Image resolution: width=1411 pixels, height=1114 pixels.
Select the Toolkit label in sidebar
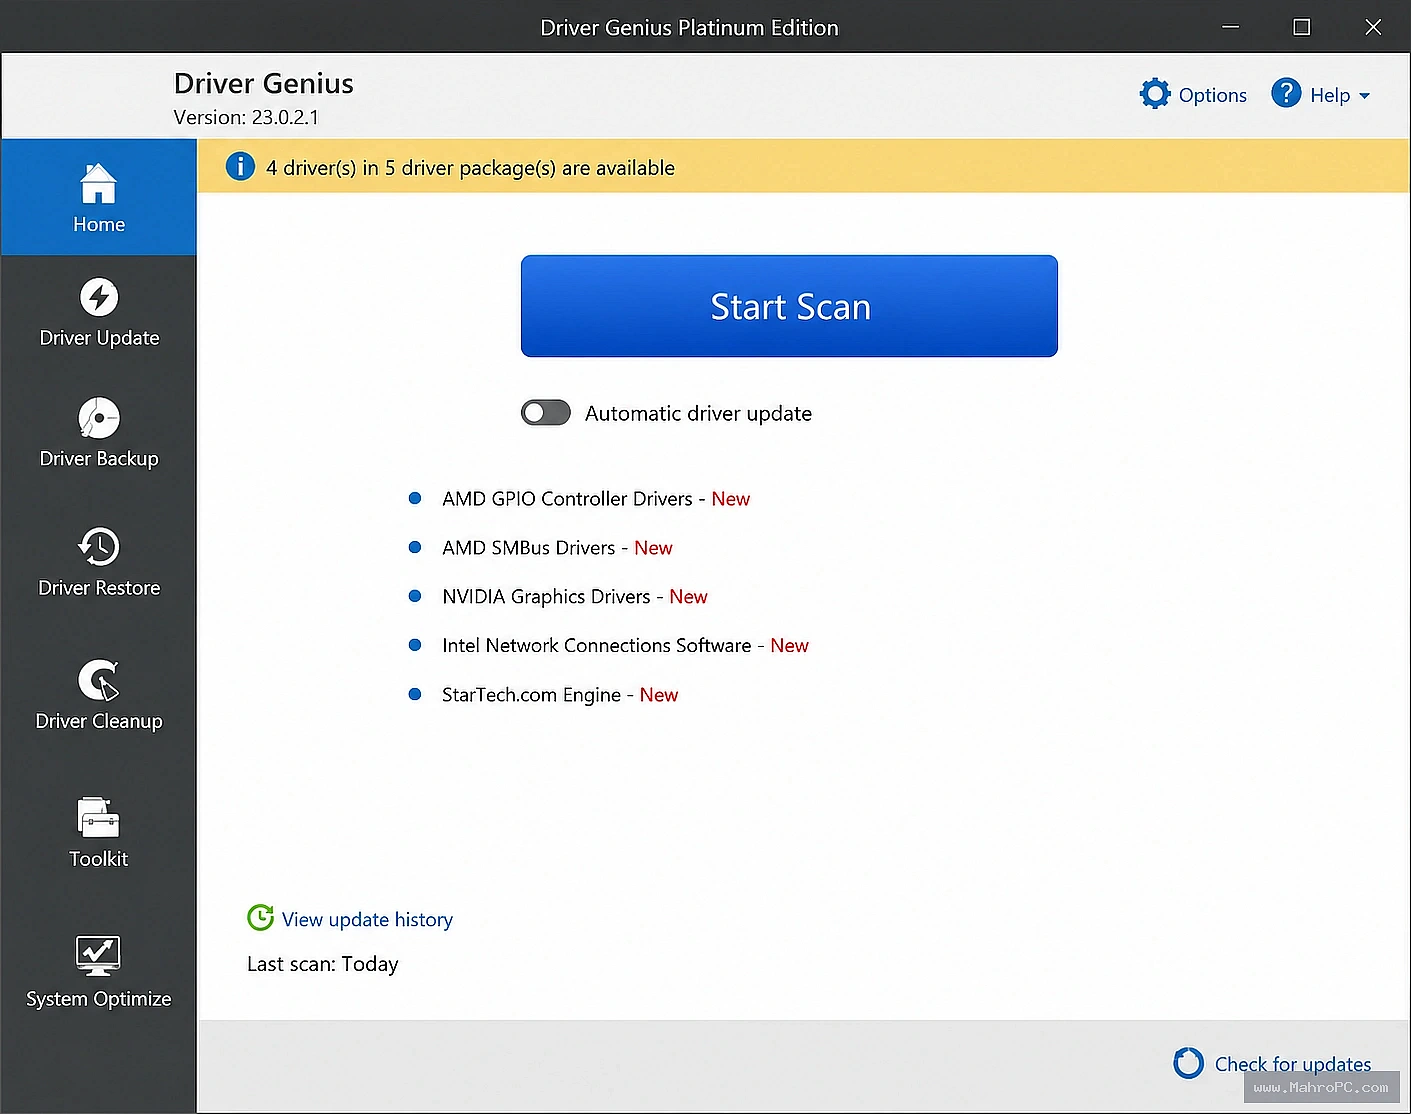coord(99,859)
